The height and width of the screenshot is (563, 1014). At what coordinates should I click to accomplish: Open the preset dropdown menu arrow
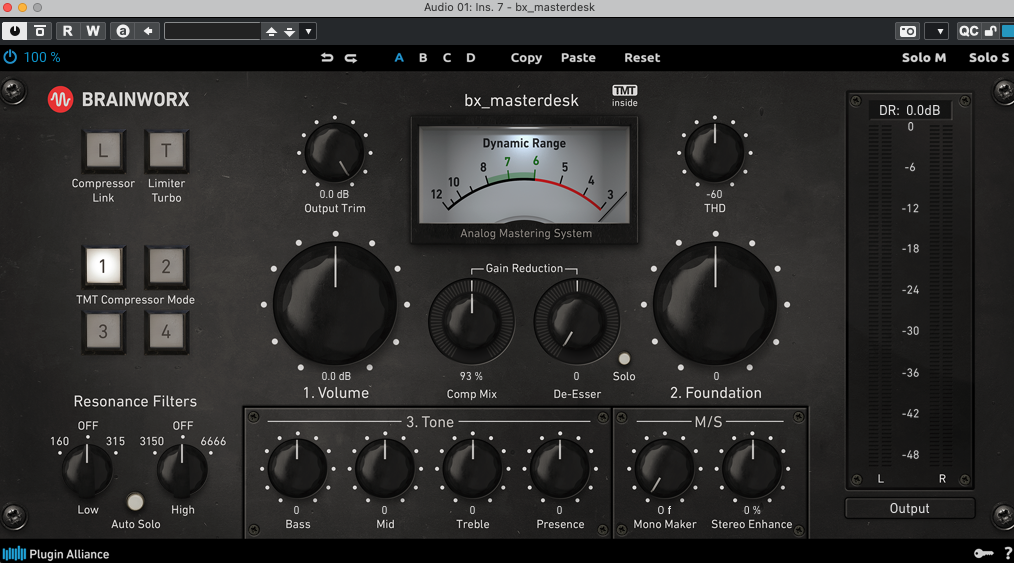pyautogui.click(x=308, y=31)
